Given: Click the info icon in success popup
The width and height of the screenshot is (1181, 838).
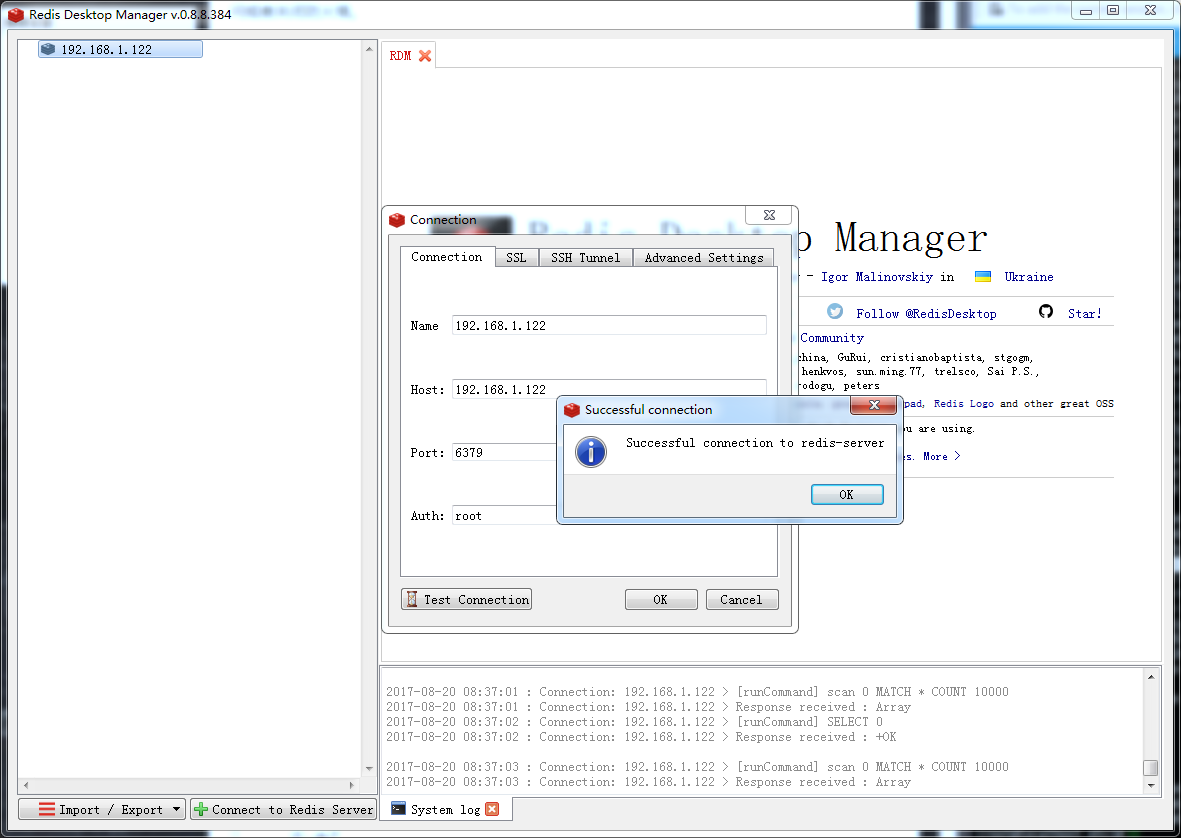Looking at the screenshot, I should pos(591,452).
